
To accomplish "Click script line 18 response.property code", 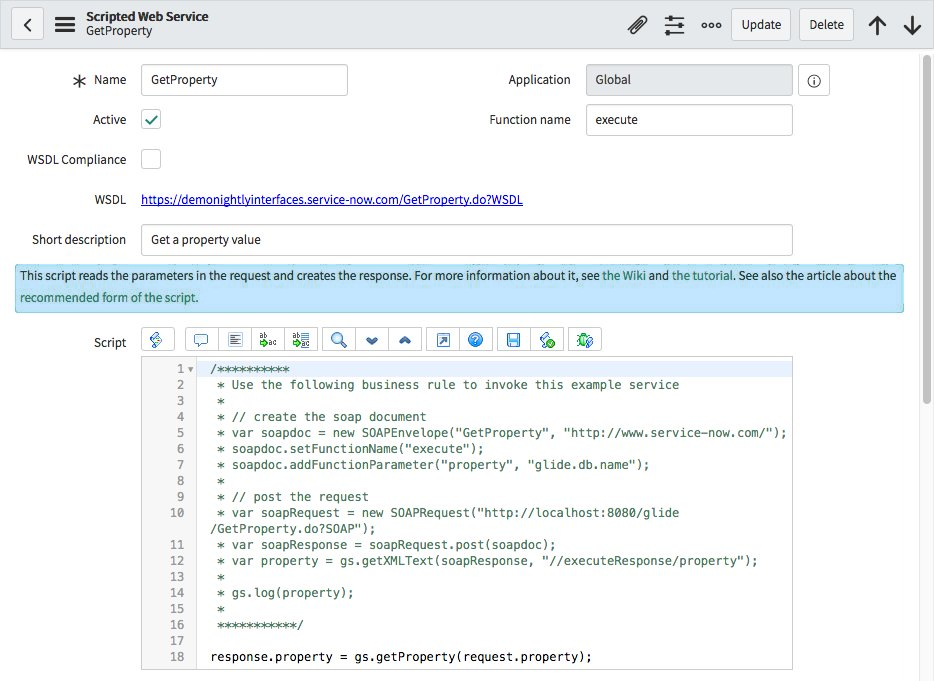I will coord(401,657).
